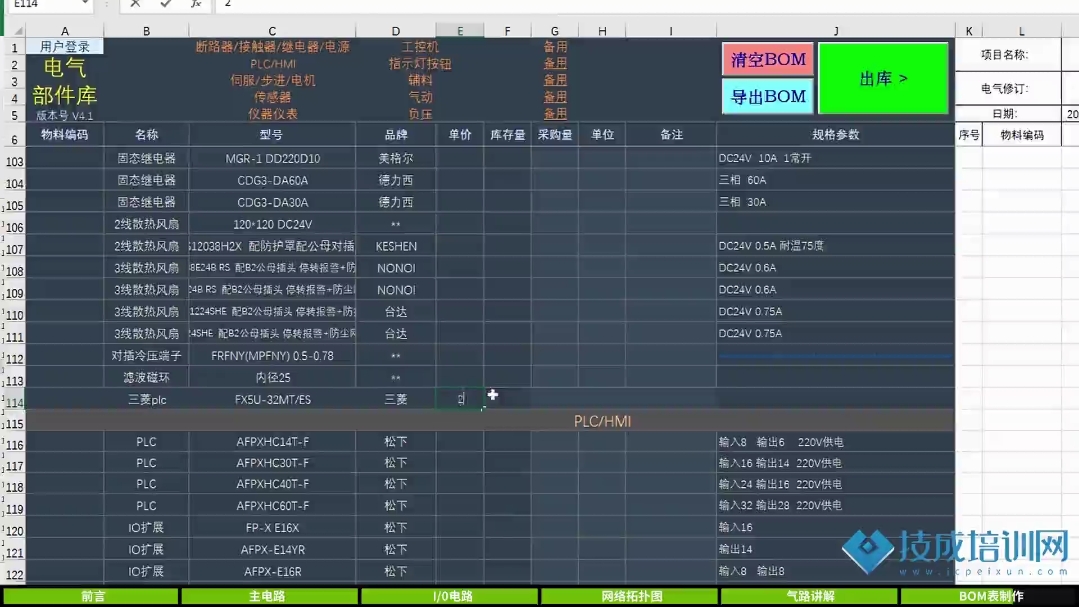Cancel the formula bar entry

(x=135, y=4)
